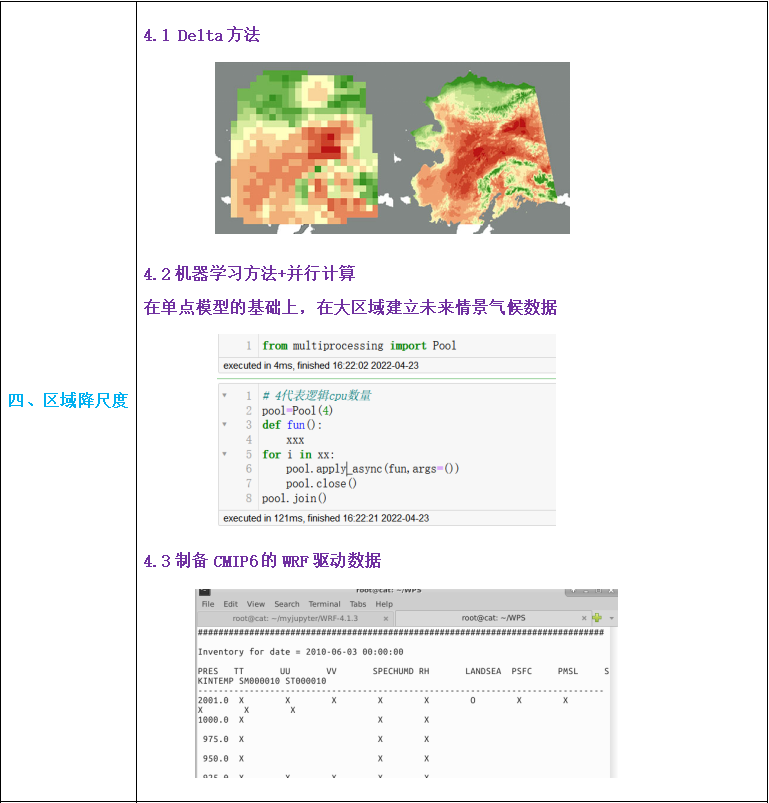Click 'KINTEMP SM000010 ST000010' terminal line
Viewport: 769px width, 803px height.
(262, 681)
